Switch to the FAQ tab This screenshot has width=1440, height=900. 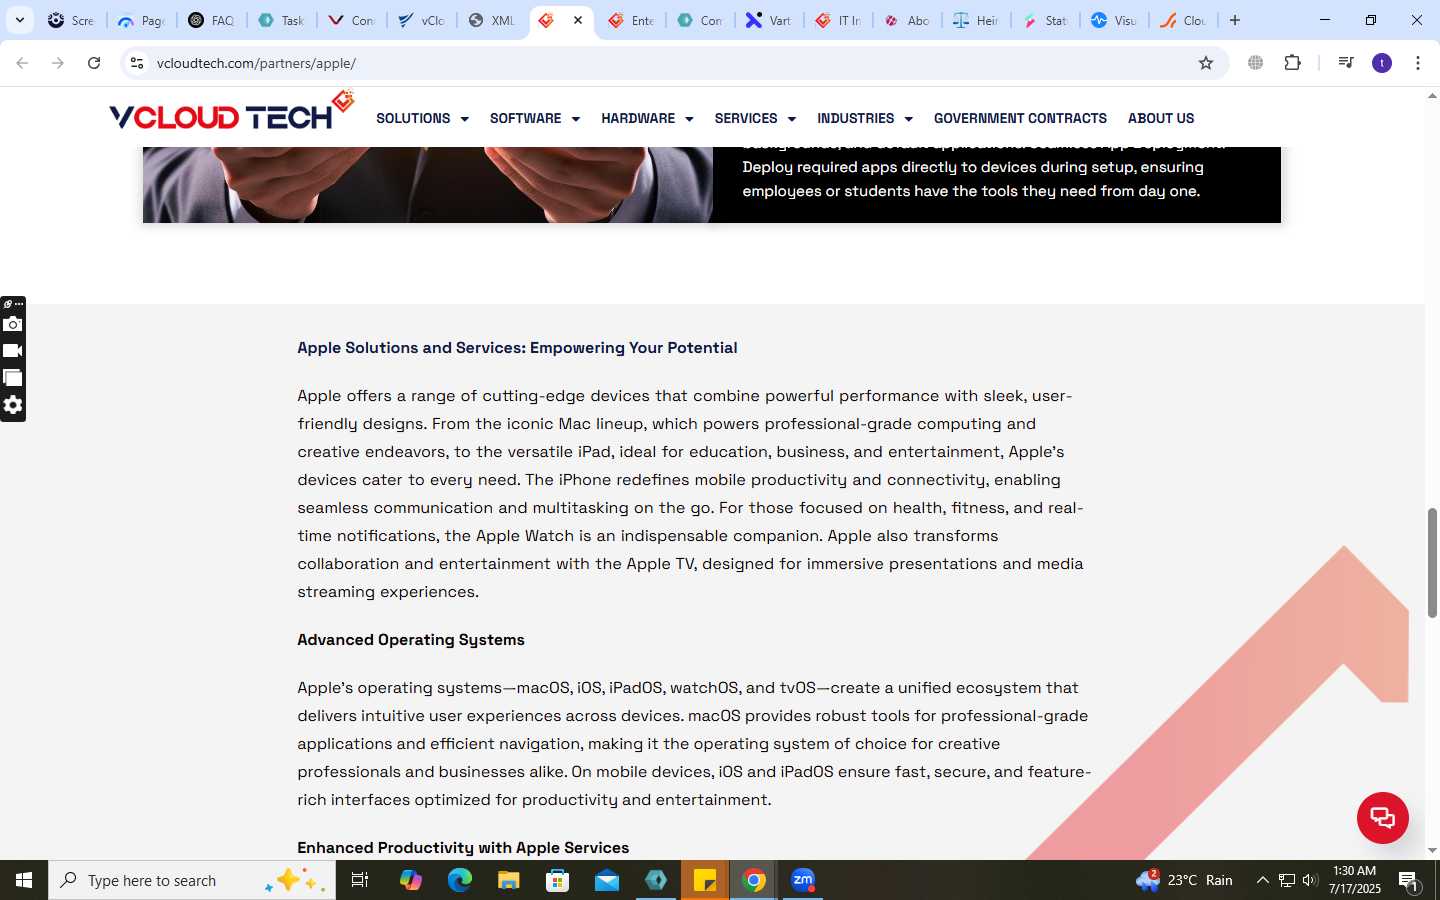point(211,20)
